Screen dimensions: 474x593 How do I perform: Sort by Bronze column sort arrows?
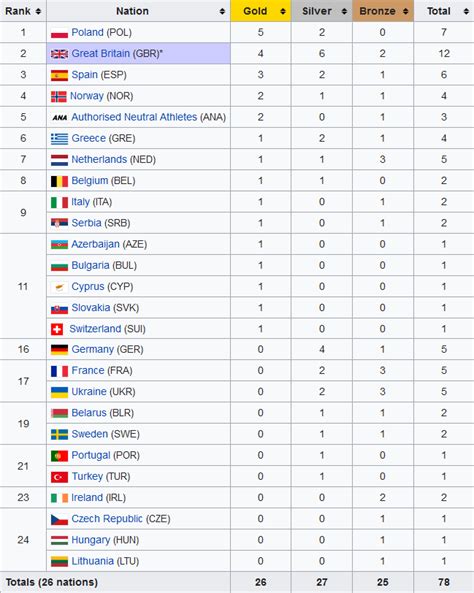406,12
